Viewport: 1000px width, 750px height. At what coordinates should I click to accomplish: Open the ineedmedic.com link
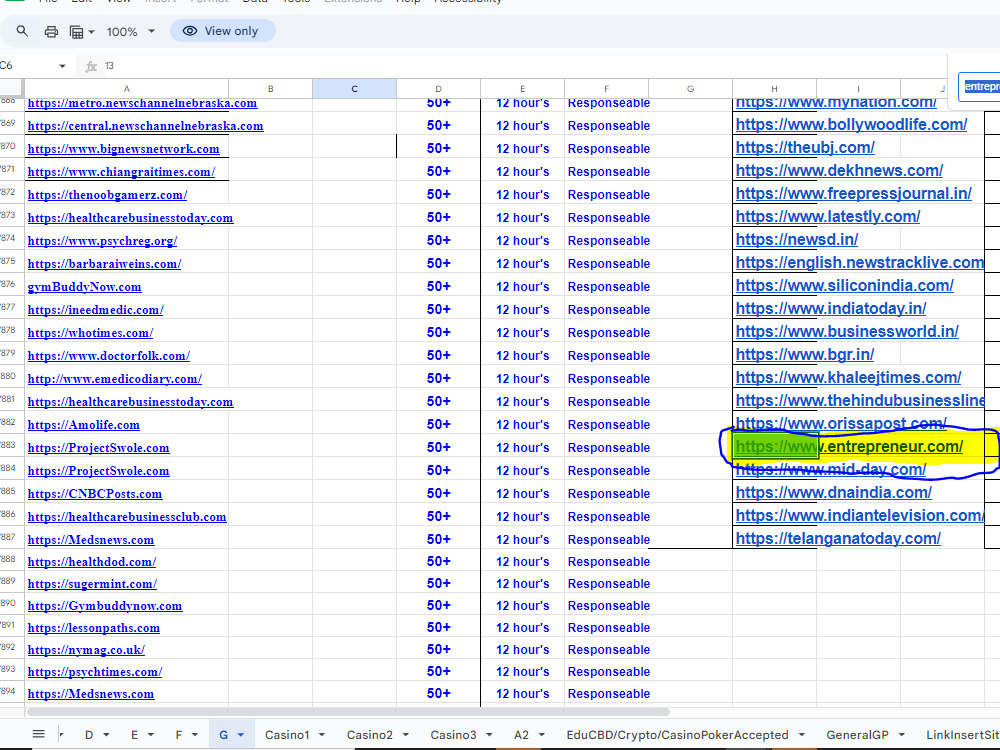click(95, 310)
